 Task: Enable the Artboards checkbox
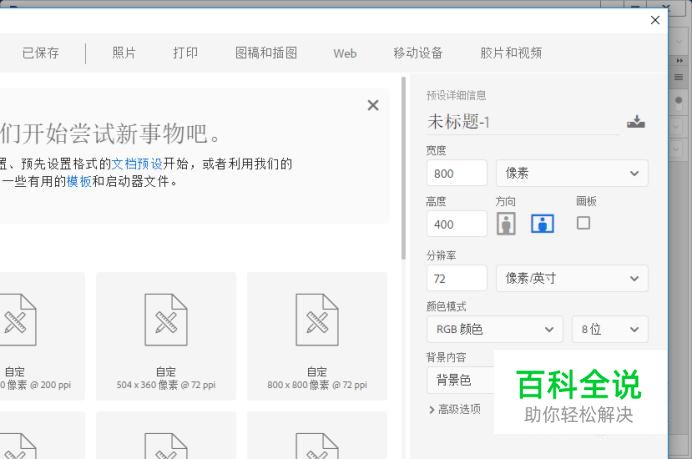point(583,223)
